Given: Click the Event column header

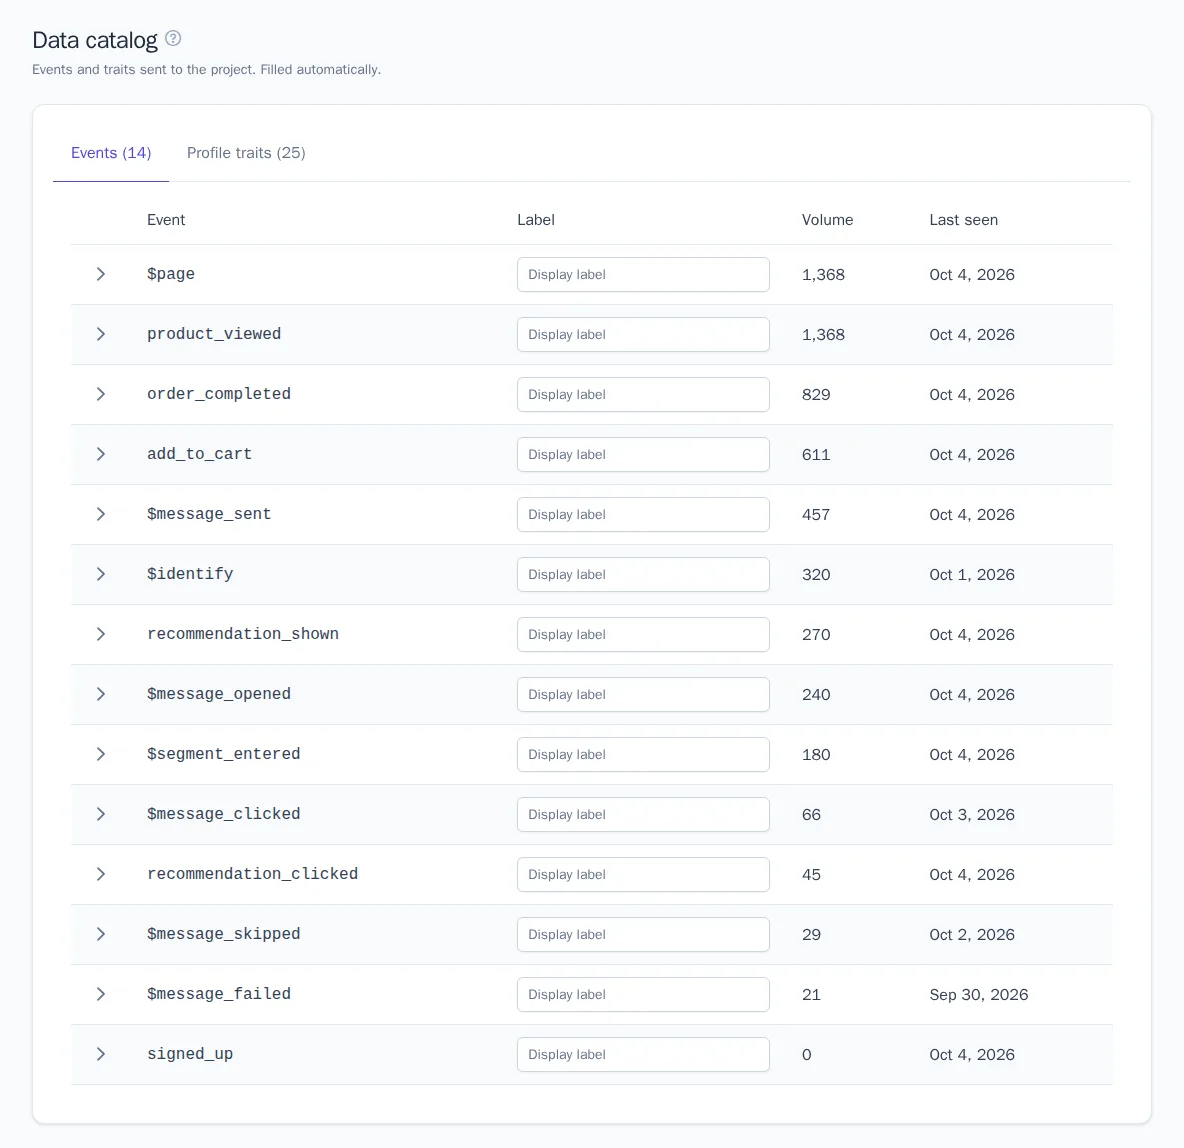Looking at the screenshot, I should [x=166, y=220].
